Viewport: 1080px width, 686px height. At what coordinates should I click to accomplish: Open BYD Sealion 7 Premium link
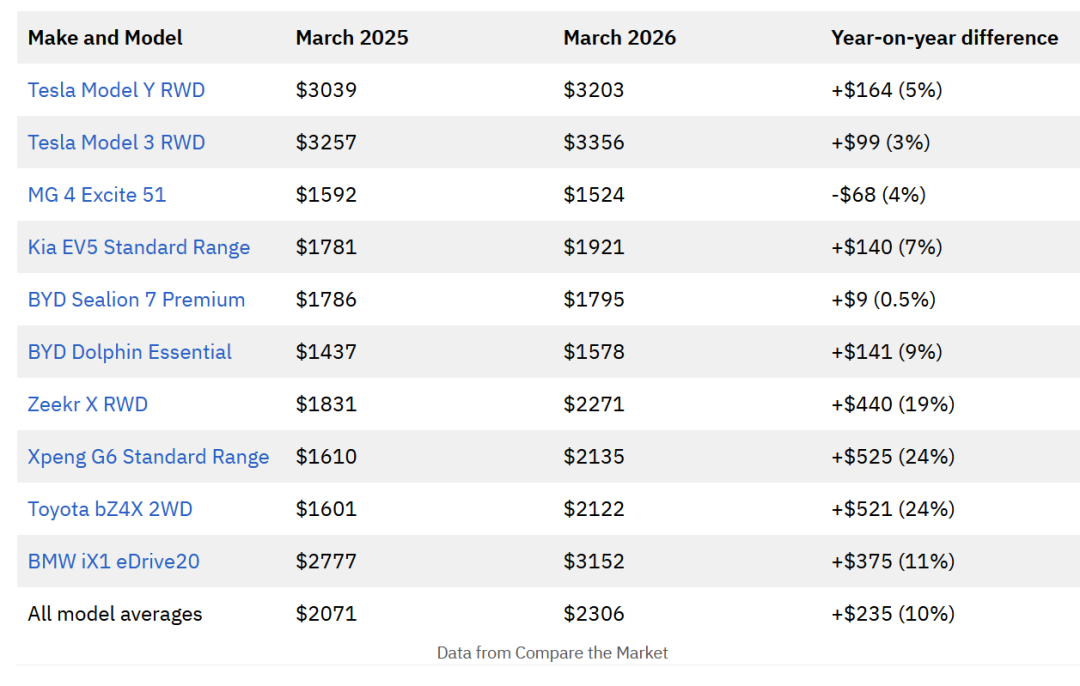click(136, 299)
